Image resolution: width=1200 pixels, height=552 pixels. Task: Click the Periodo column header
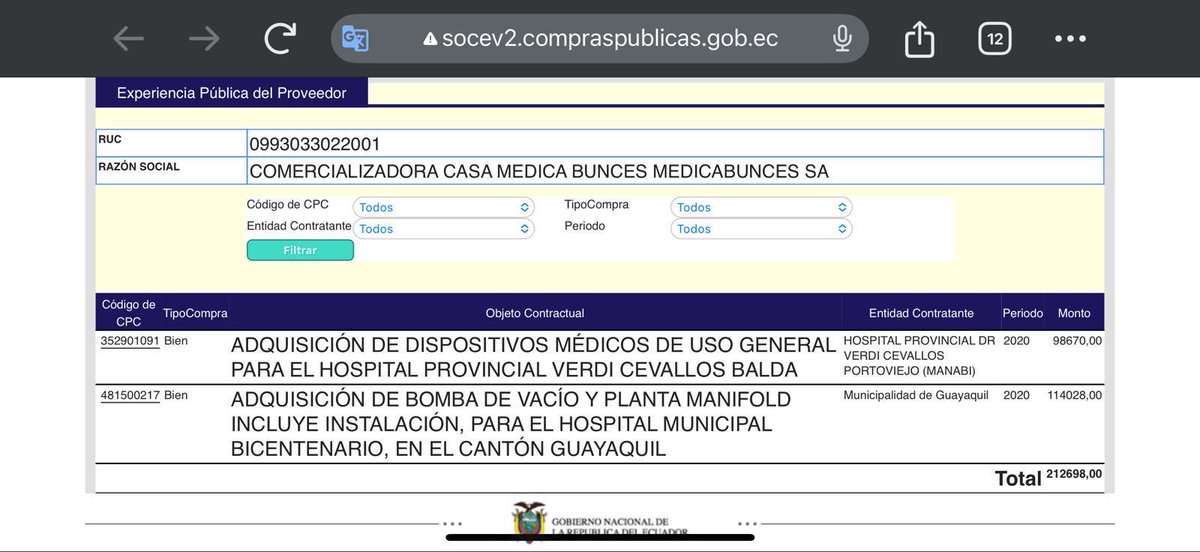1023,313
